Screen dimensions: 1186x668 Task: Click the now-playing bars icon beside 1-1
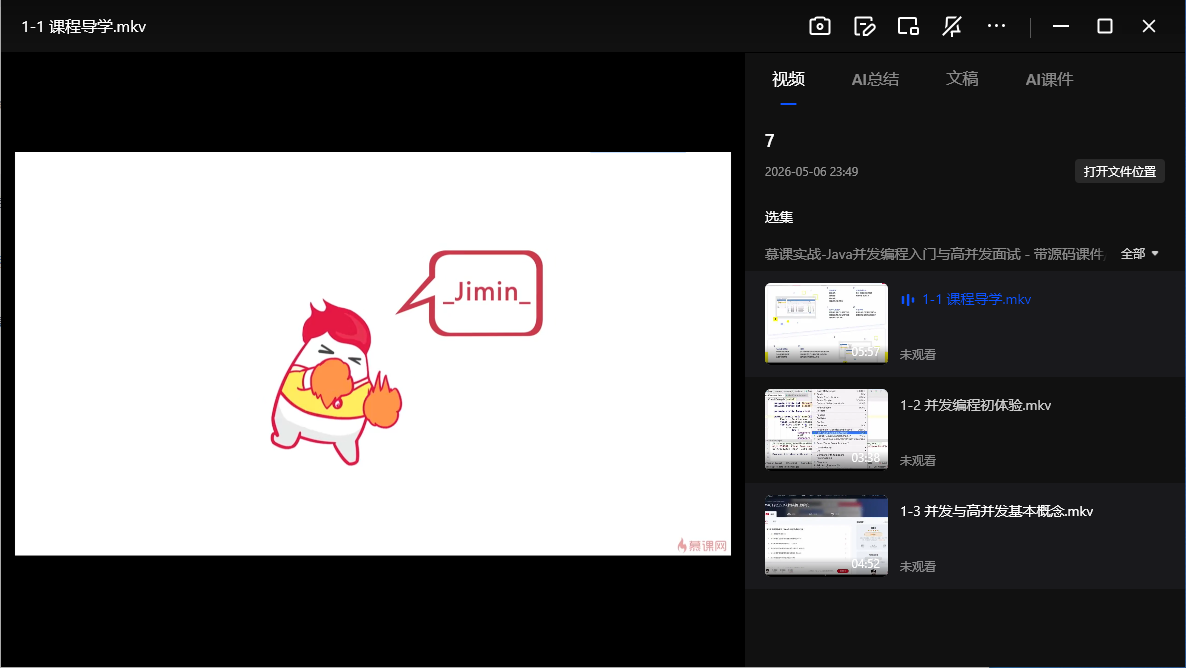click(908, 300)
